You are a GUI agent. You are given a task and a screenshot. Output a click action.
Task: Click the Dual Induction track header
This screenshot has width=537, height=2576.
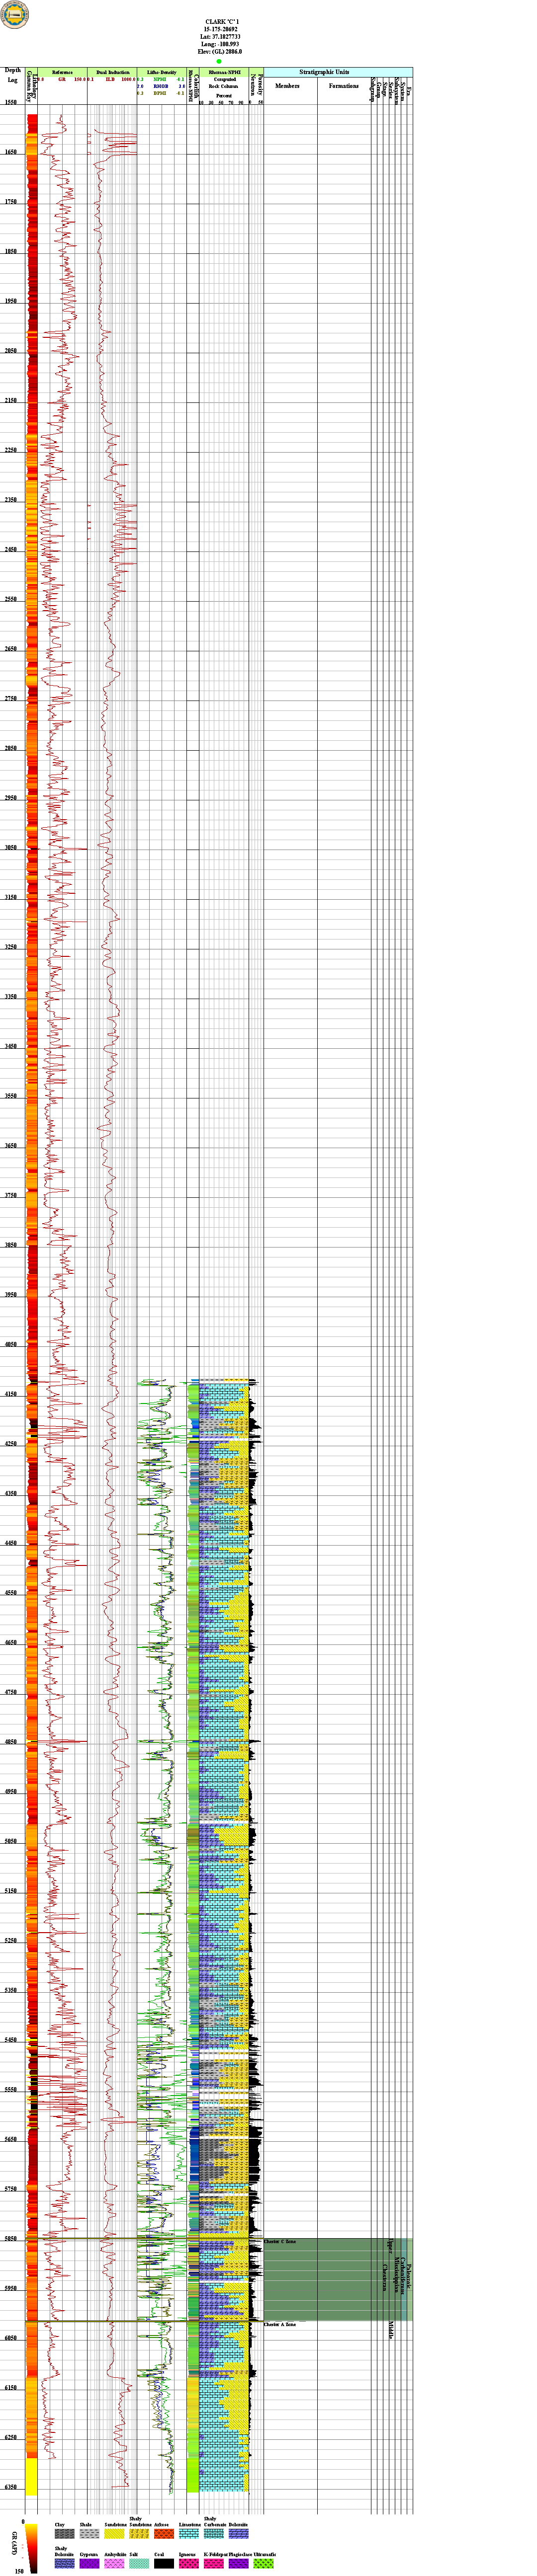click(x=111, y=72)
